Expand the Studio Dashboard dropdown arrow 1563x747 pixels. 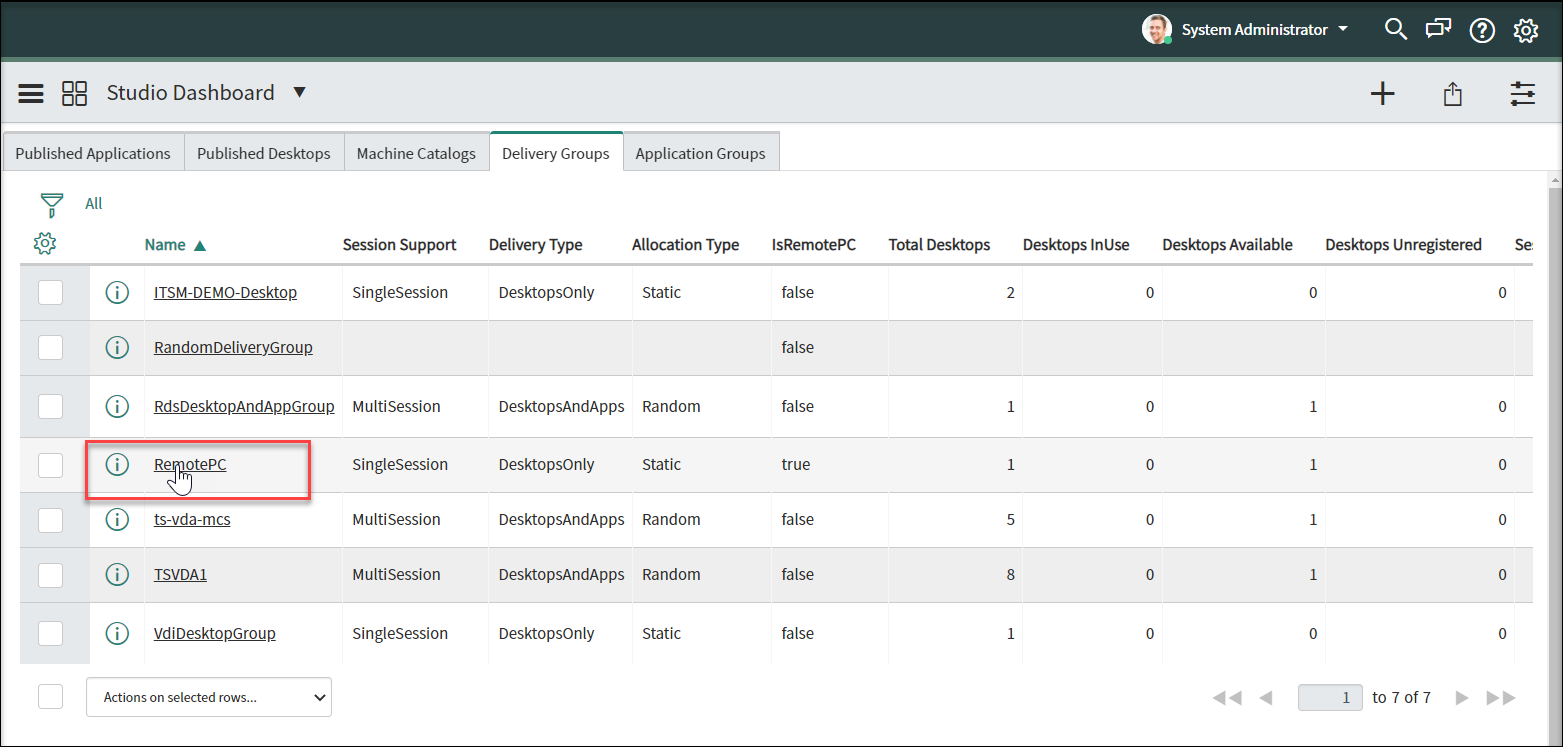click(299, 93)
